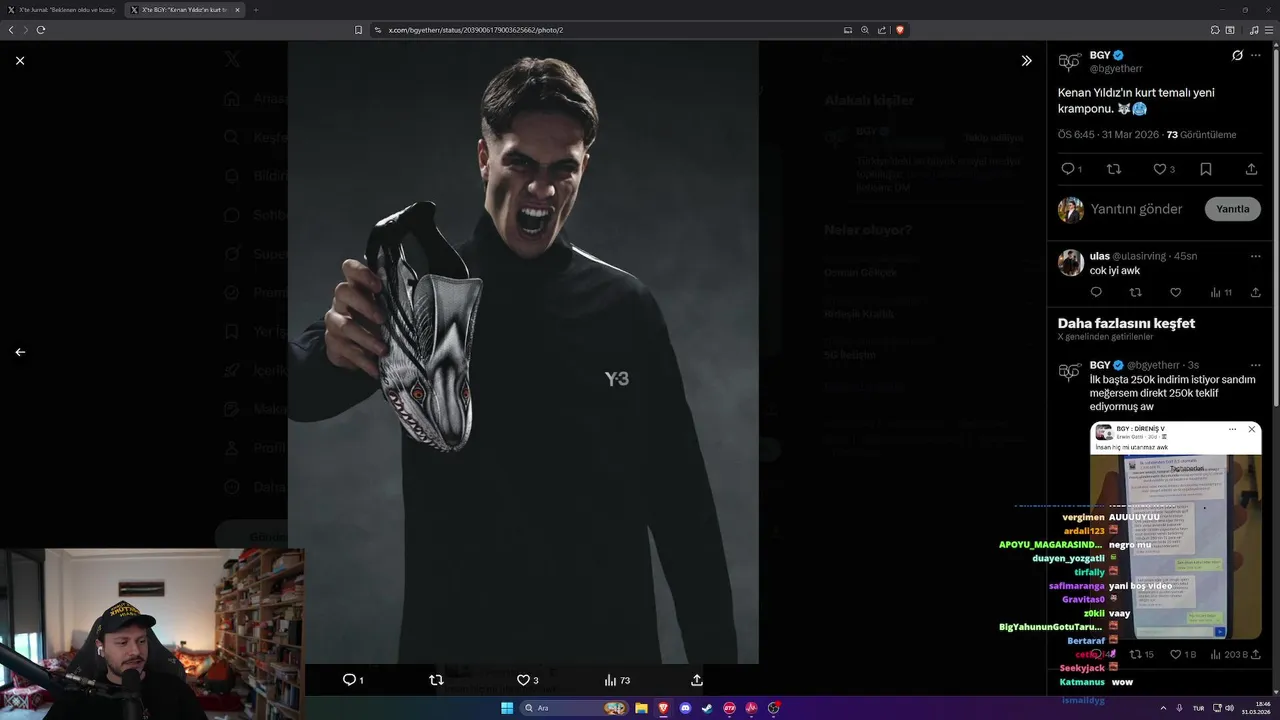Repost icon under ulas comment
The width and height of the screenshot is (1280, 720).
1135,292
